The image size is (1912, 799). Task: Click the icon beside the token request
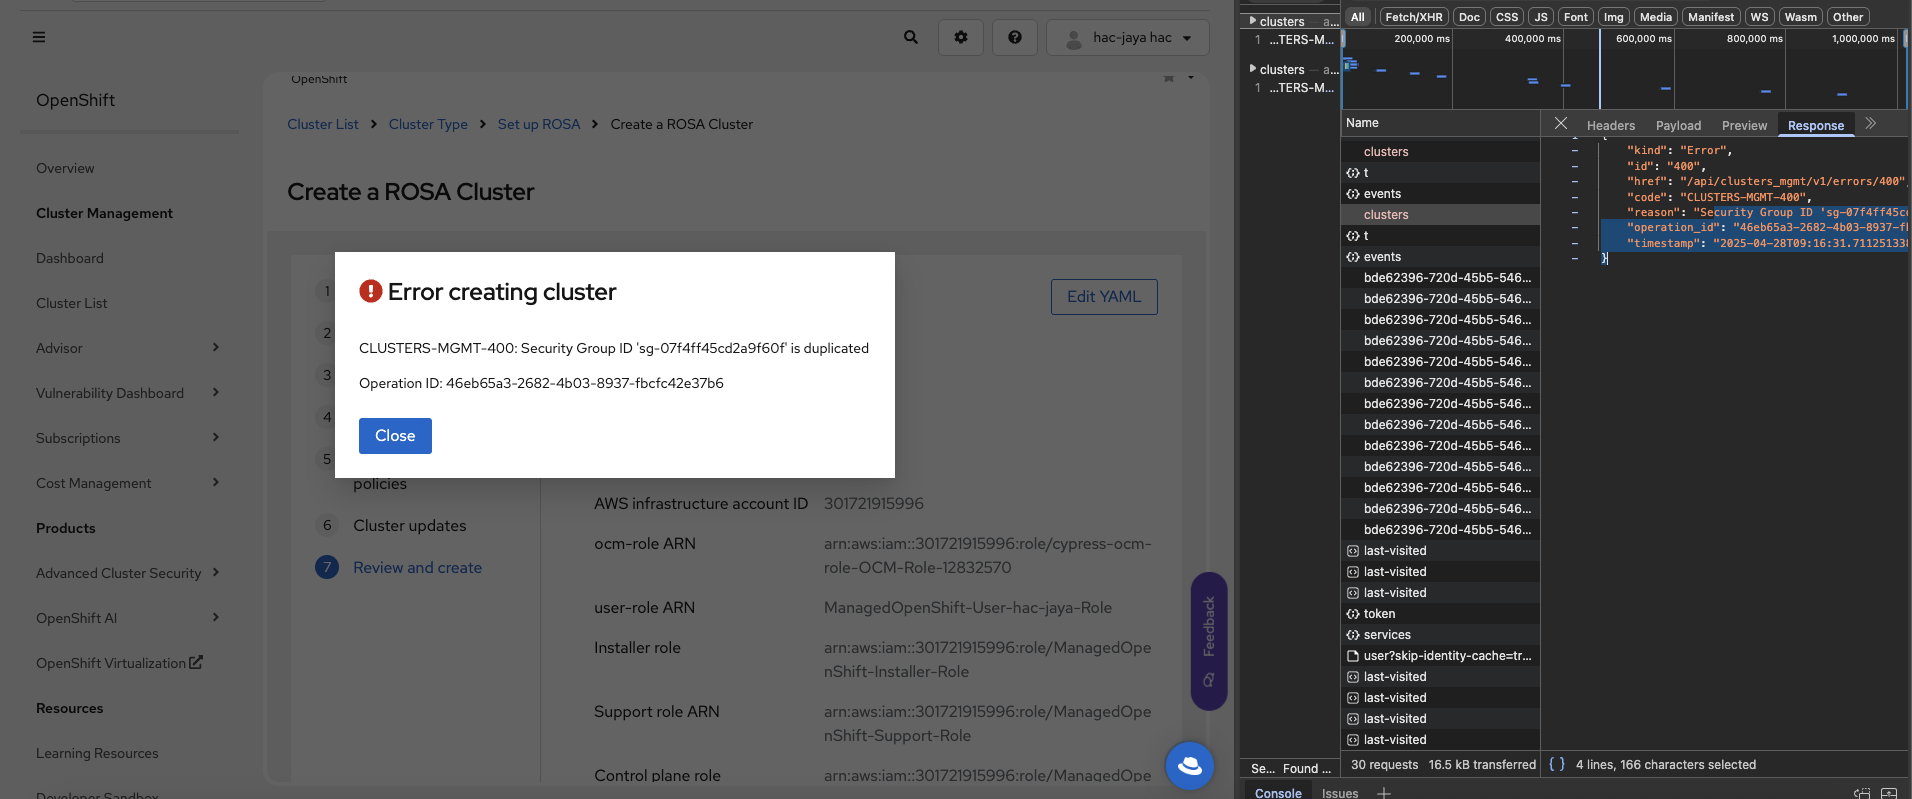click(1353, 614)
